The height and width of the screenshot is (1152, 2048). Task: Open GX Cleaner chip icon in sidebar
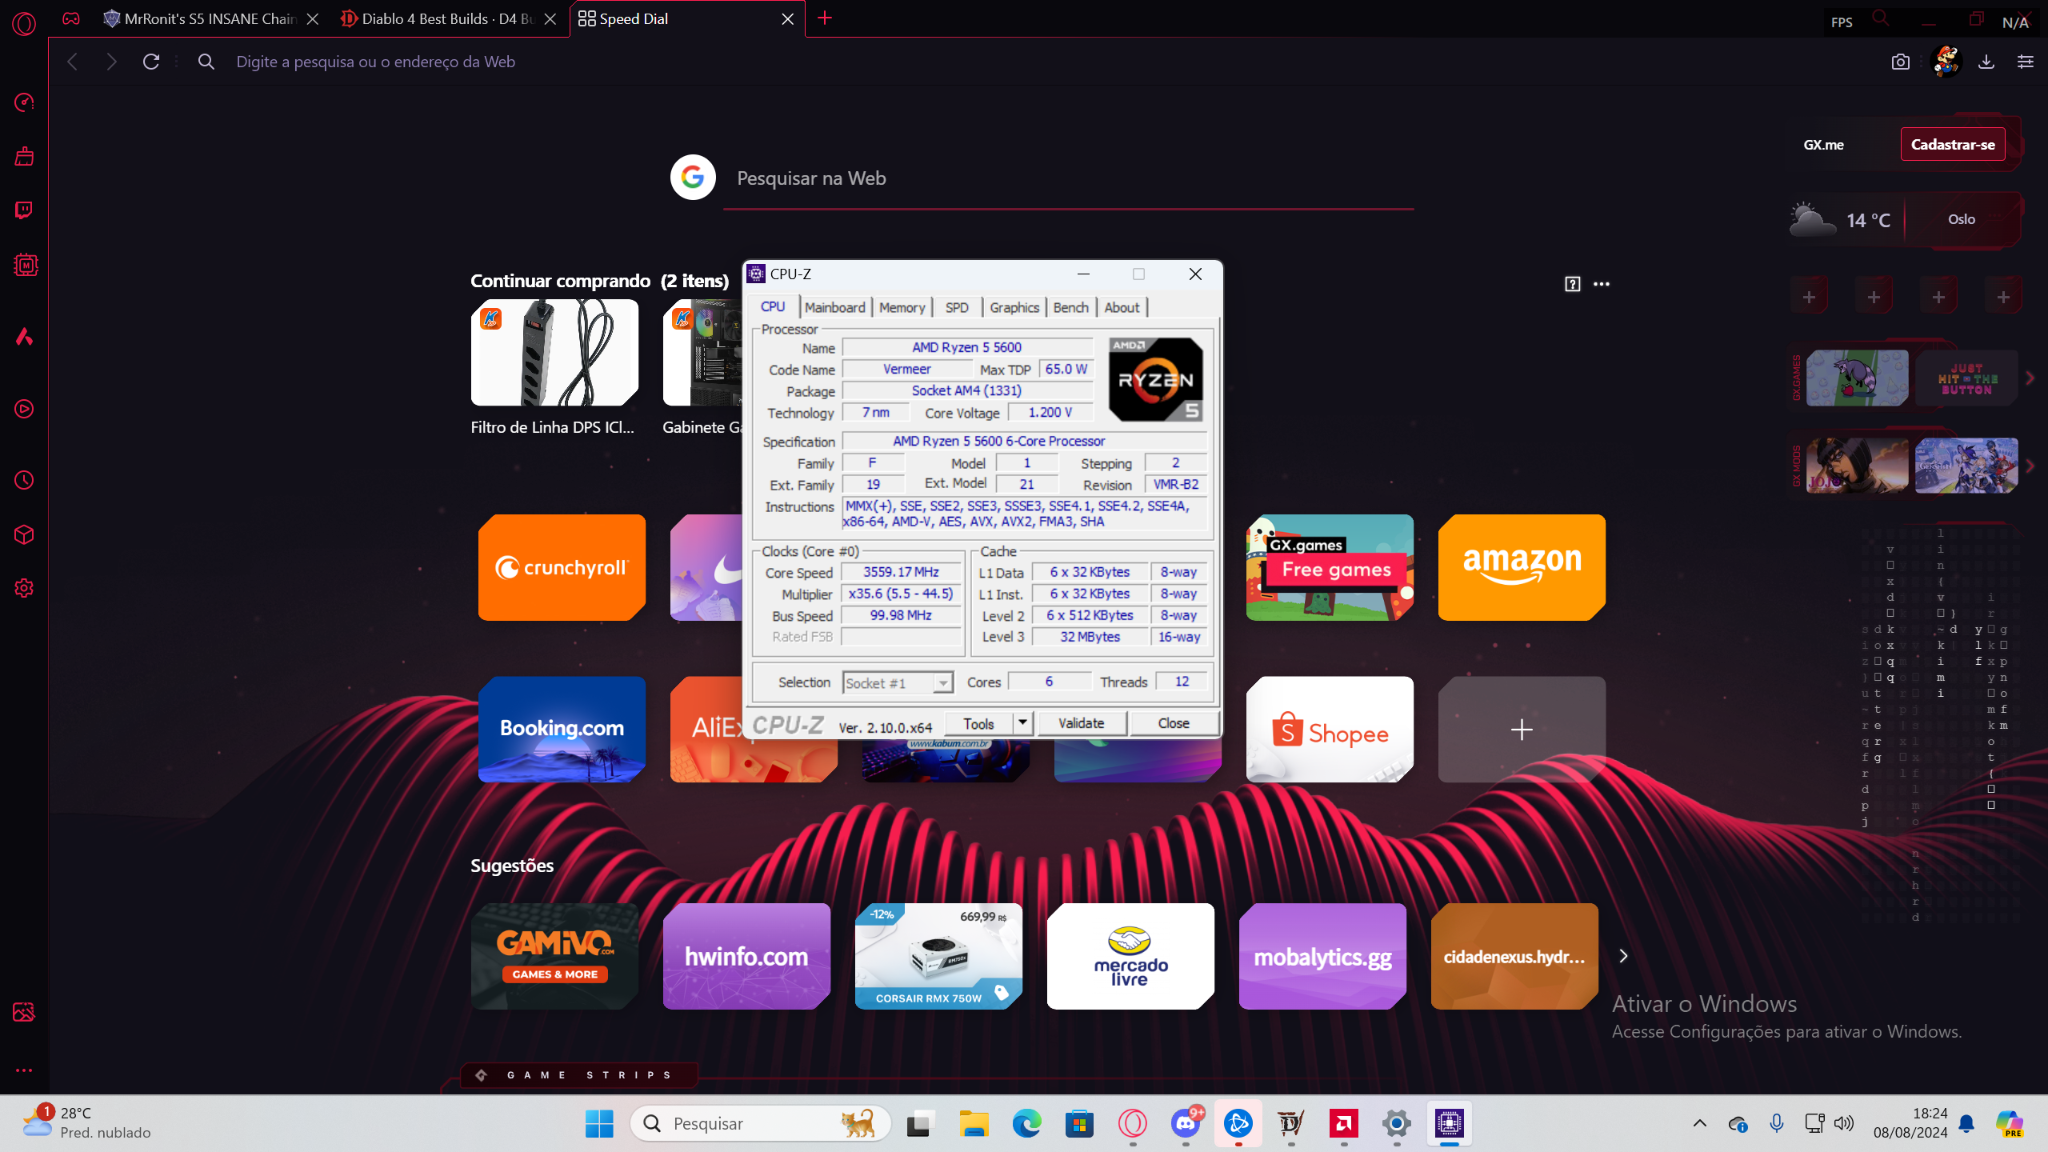click(x=25, y=265)
